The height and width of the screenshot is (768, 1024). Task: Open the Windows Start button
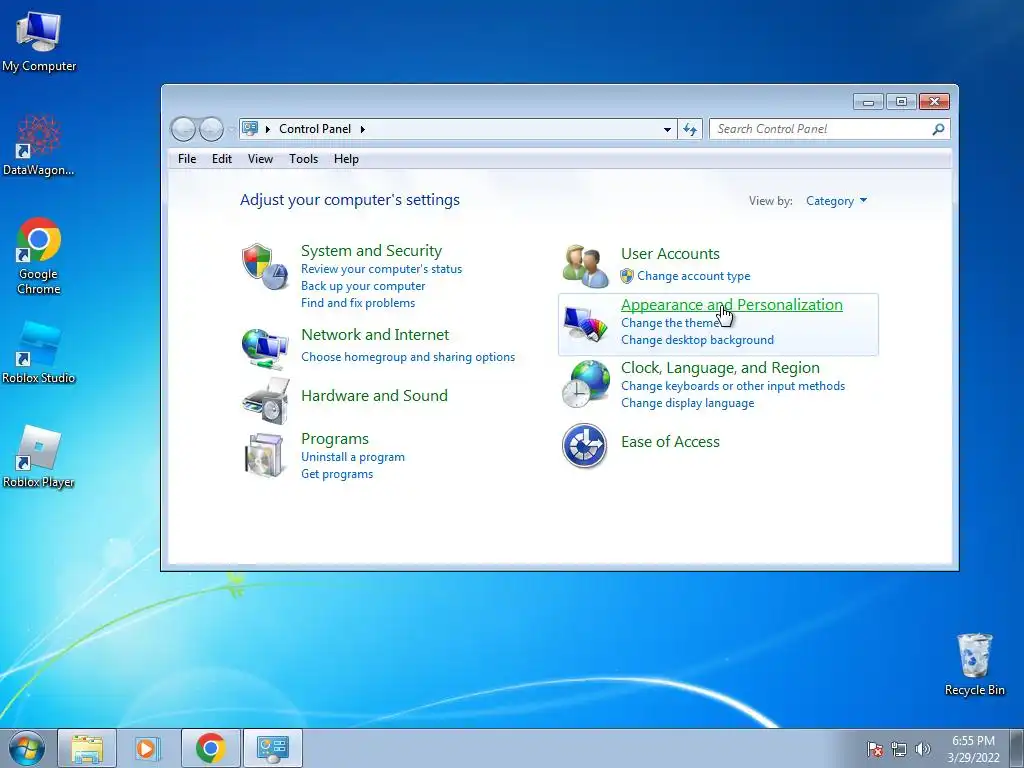click(27, 748)
